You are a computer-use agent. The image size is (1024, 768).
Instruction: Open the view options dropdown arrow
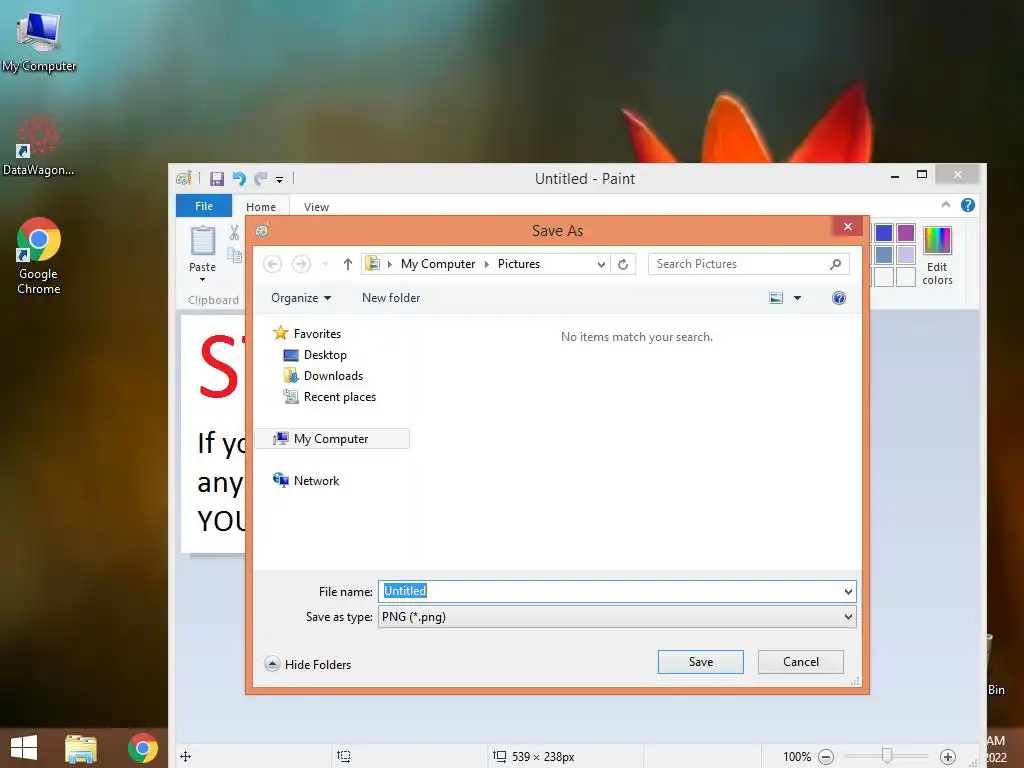point(797,298)
